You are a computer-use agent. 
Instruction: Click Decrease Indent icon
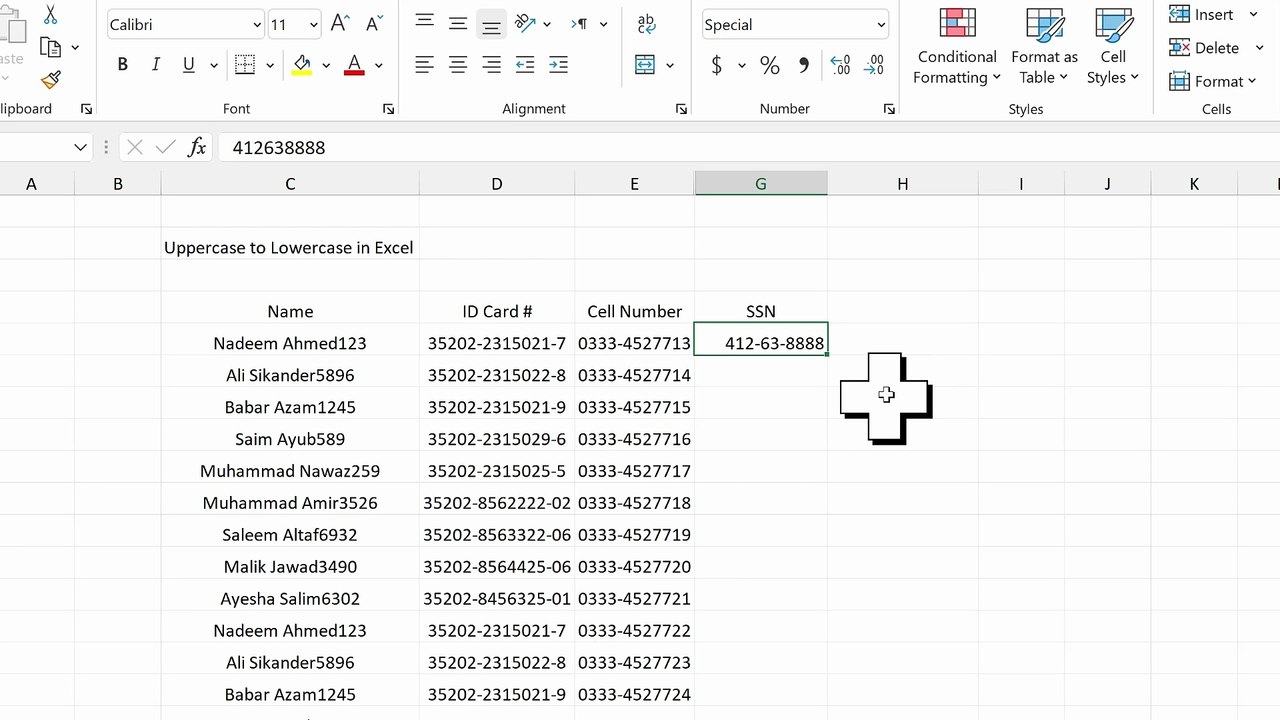(525, 65)
